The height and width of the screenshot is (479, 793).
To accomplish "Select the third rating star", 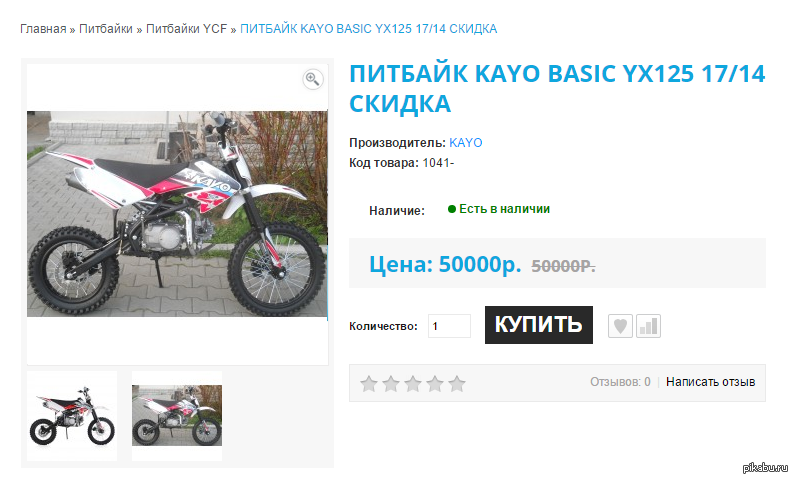I will (x=413, y=384).
